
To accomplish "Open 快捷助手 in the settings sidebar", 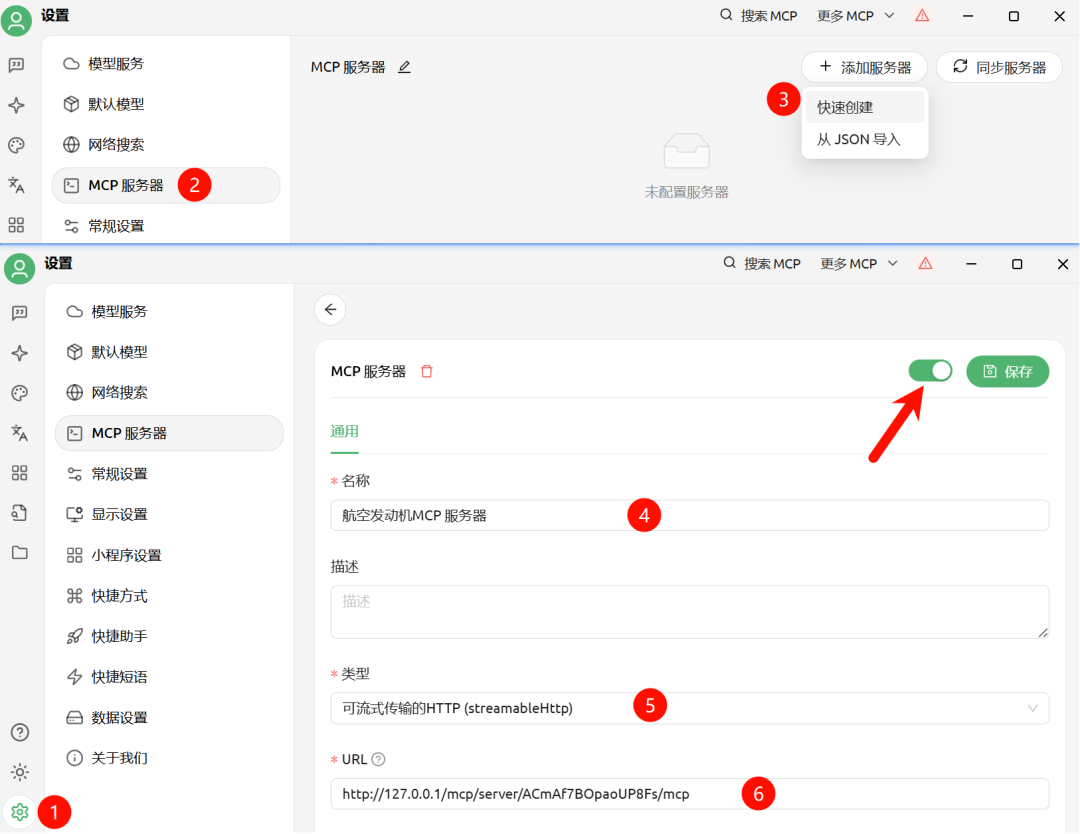I will (x=169, y=636).
